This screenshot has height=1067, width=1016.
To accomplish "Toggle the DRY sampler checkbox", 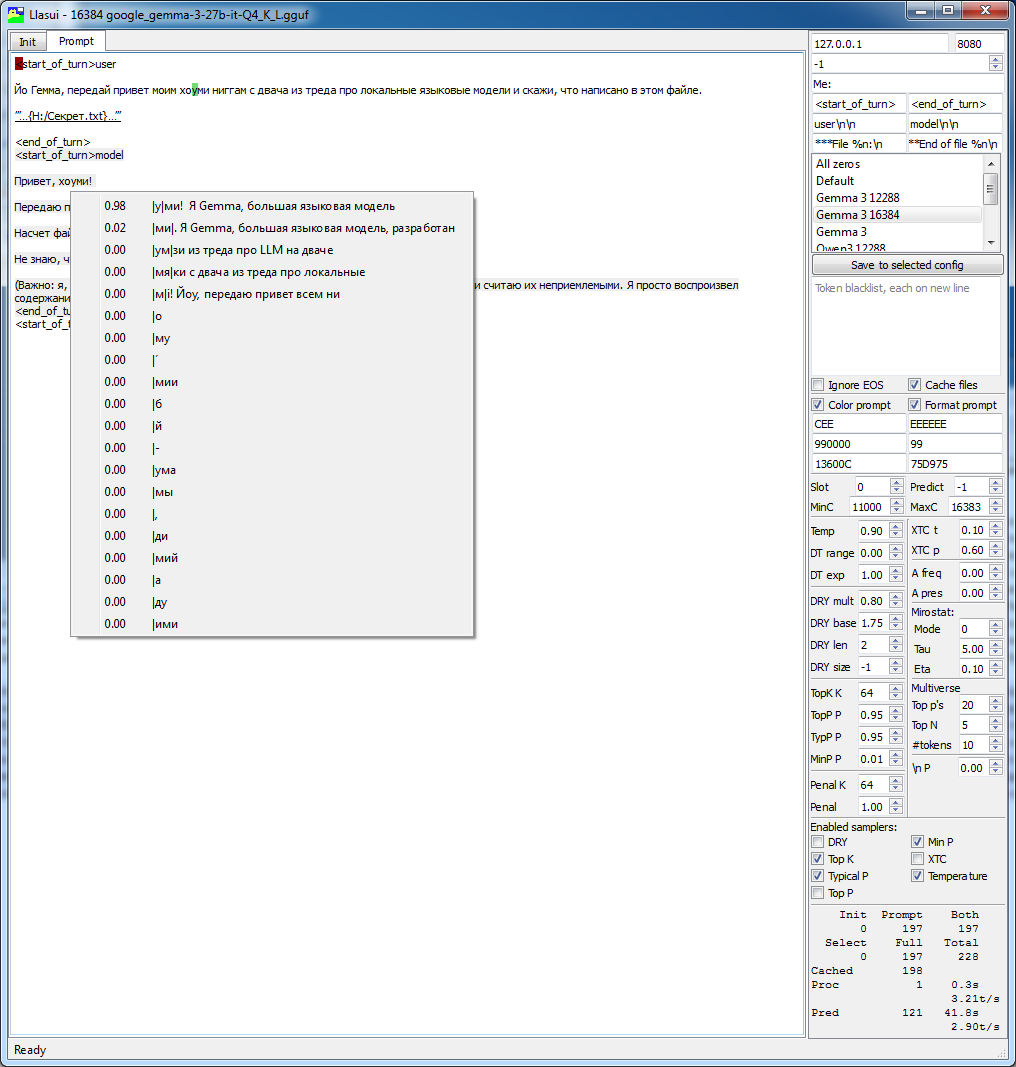I will pos(818,842).
